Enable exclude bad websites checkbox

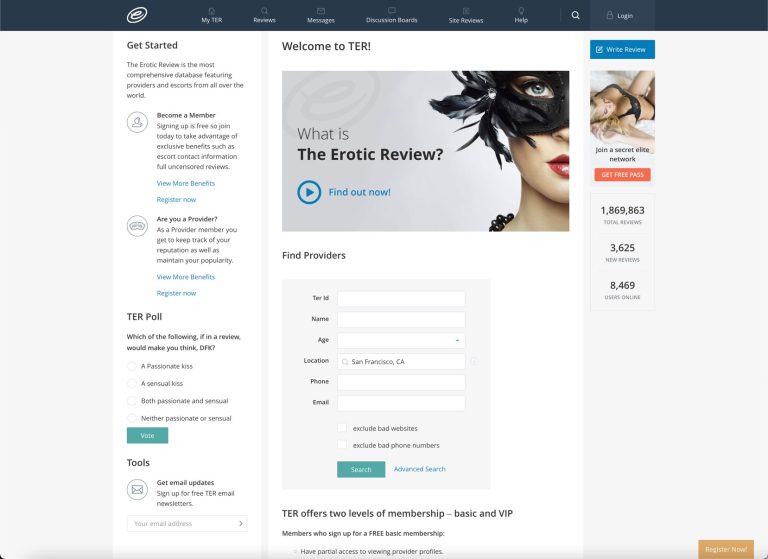(x=342, y=428)
